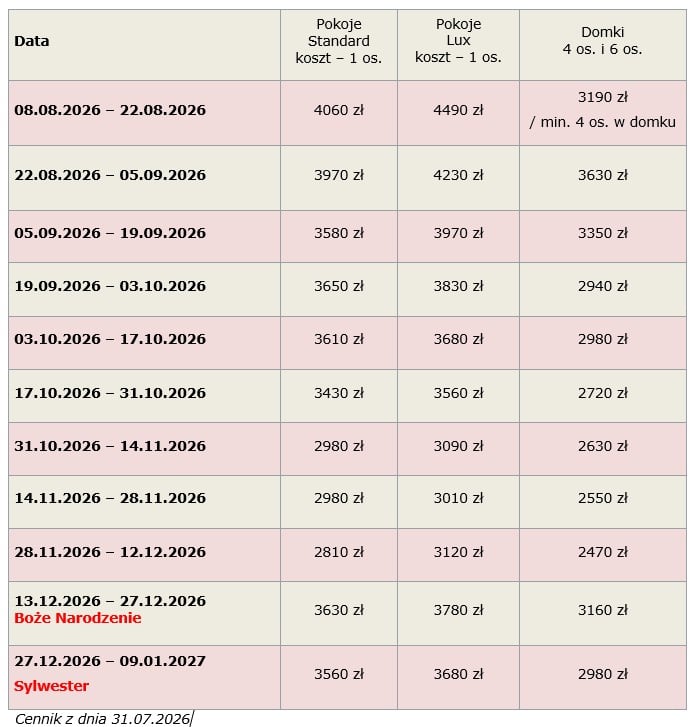Select date range 31.10.2026 – 14.11.2026

tap(110, 446)
